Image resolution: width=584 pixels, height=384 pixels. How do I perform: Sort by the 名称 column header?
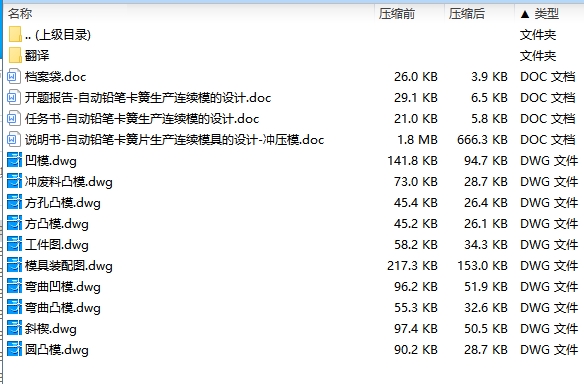pos(20,14)
